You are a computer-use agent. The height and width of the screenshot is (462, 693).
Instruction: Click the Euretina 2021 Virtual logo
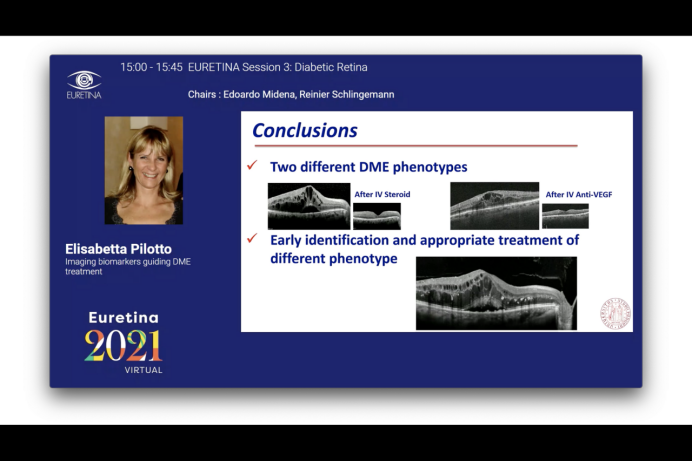click(x=123, y=342)
